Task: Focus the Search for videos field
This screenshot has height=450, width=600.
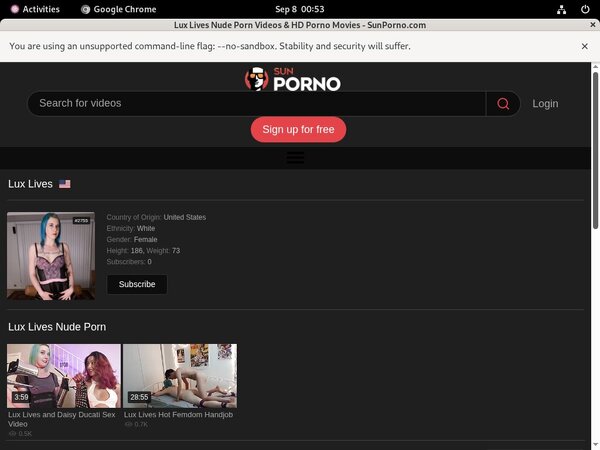Action: click(x=256, y=104)
